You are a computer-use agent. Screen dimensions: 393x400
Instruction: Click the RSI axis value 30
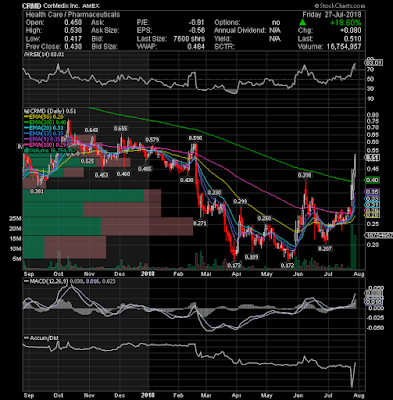coord(370,89)
